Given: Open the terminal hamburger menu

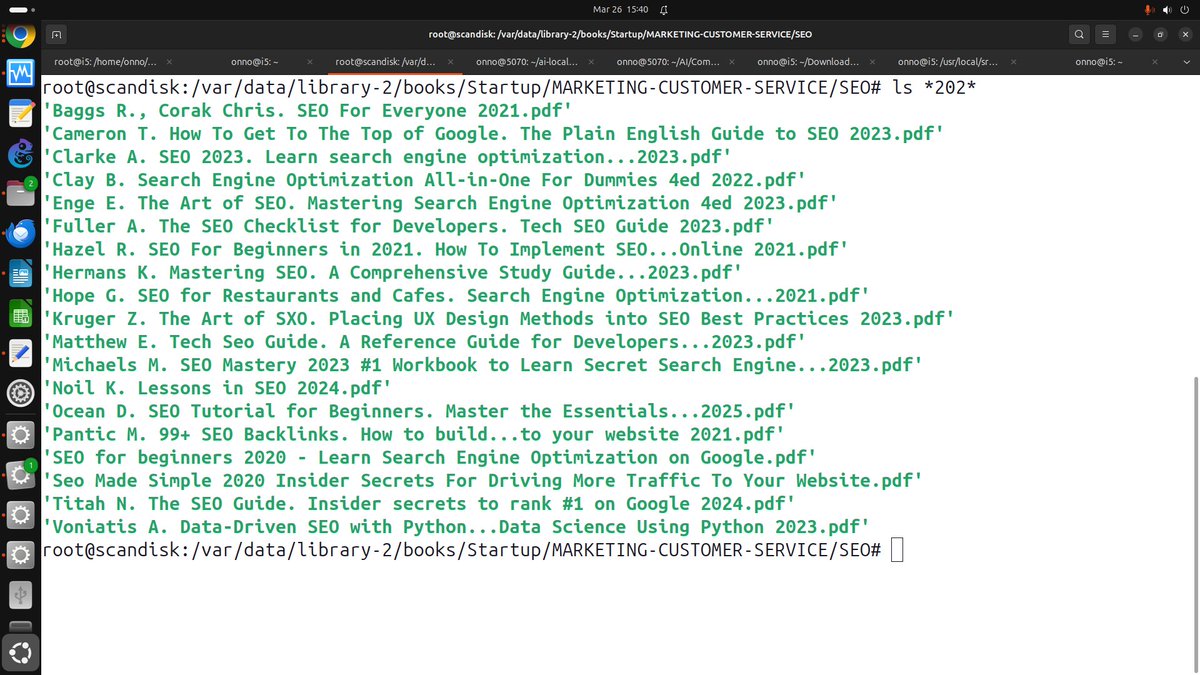Looking at the screenshot, I should [1106, 34].
